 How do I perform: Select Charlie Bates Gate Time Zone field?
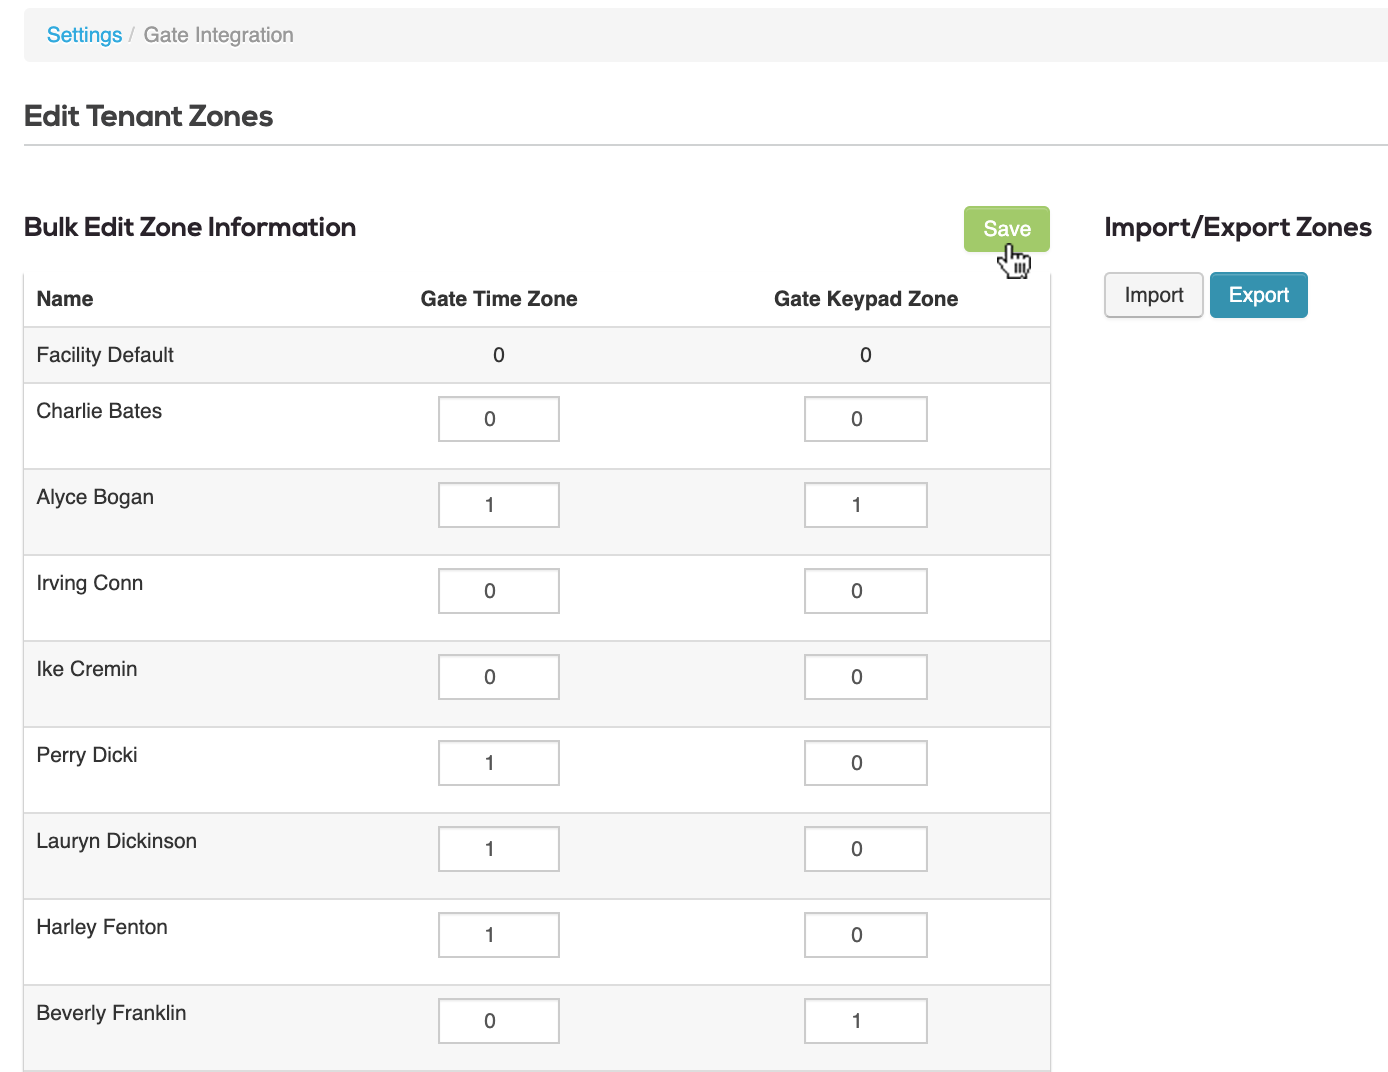pyautogui.click(x=498, y=418)
